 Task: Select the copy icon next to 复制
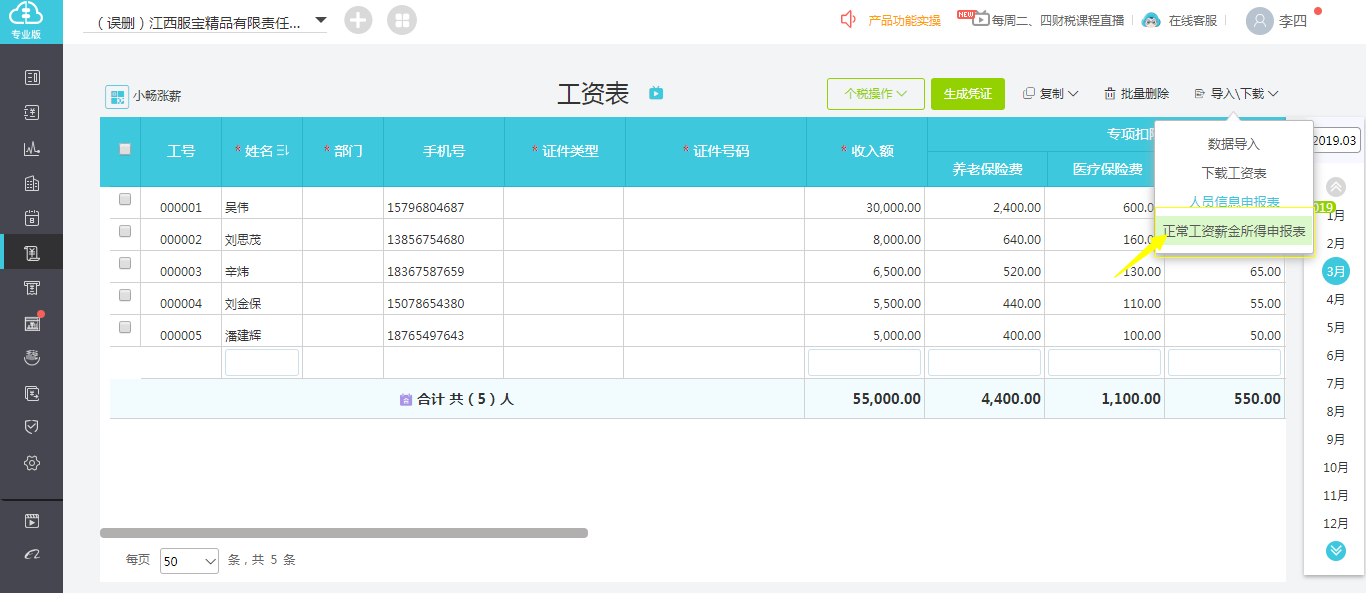tap(1029, 93)
